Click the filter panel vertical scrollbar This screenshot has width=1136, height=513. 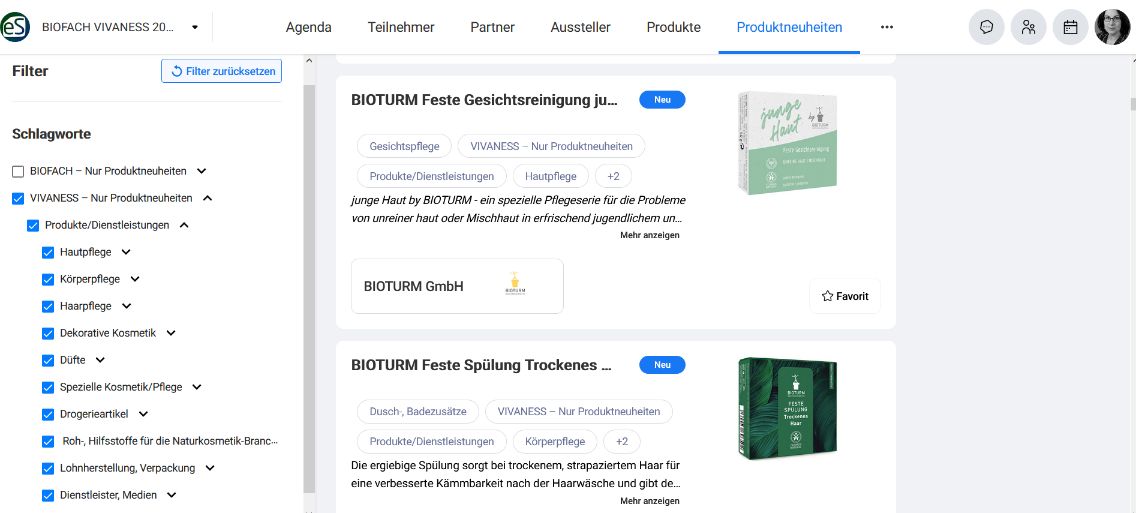tap(309, 288)
